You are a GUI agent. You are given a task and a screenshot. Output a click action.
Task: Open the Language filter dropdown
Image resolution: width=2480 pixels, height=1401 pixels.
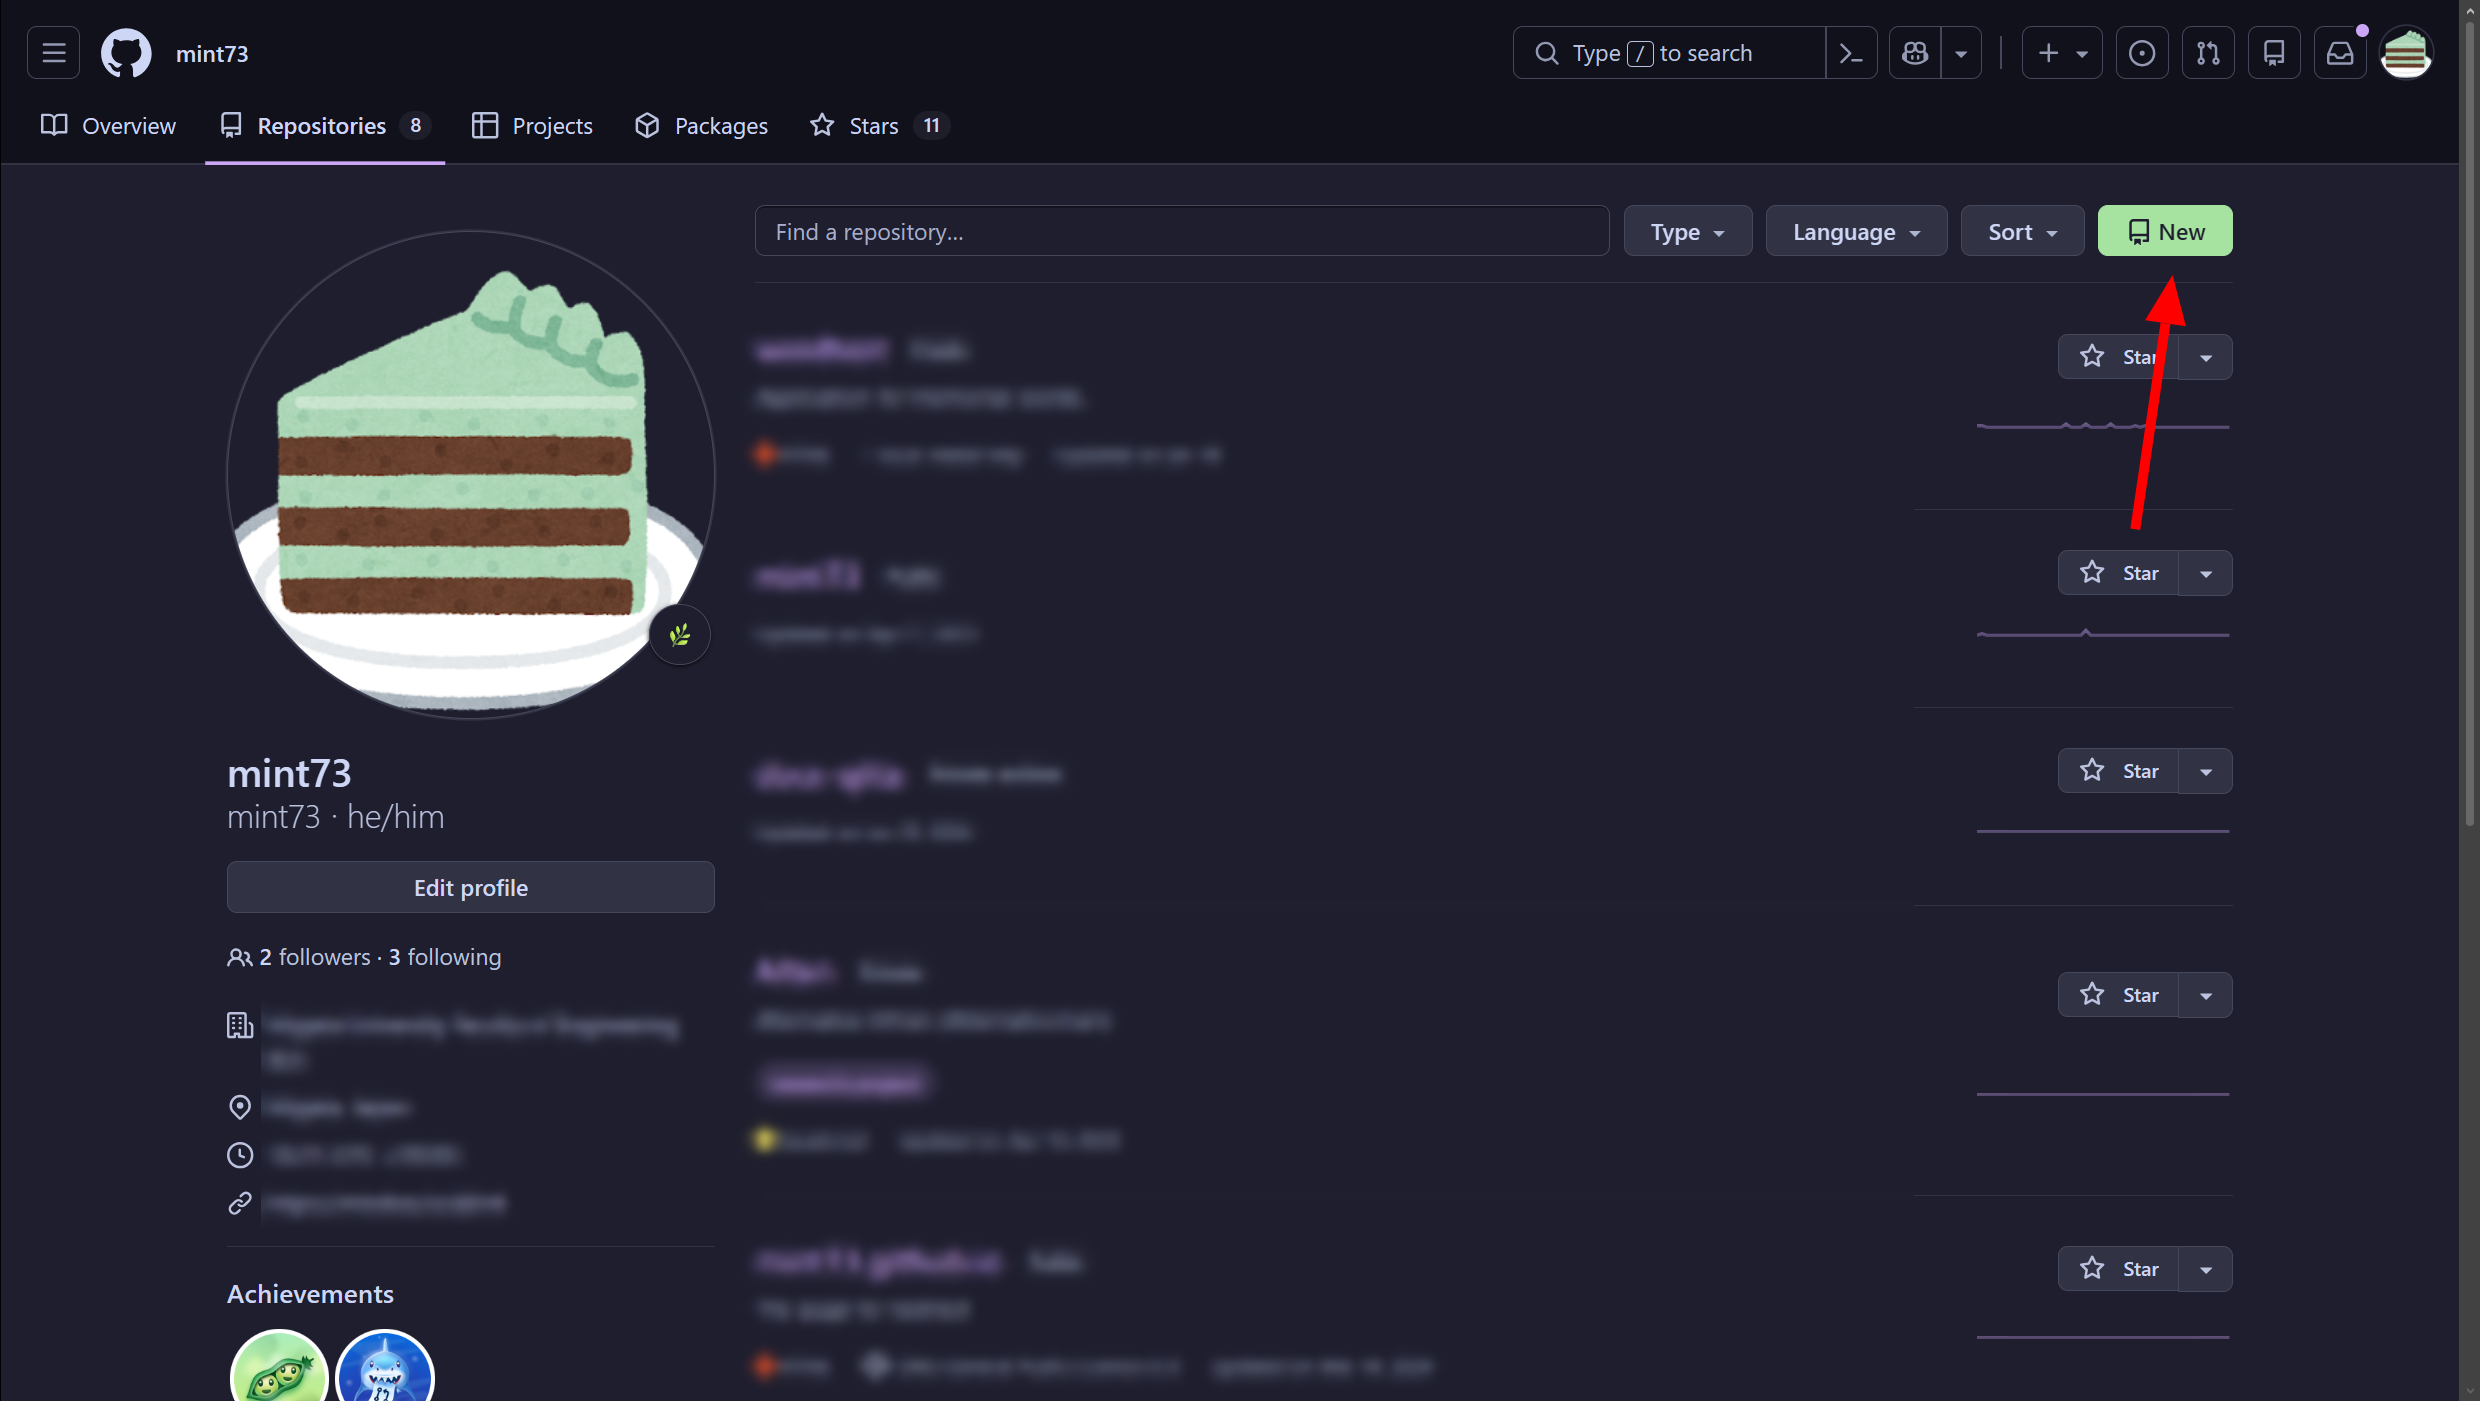tap(1856, 231)
